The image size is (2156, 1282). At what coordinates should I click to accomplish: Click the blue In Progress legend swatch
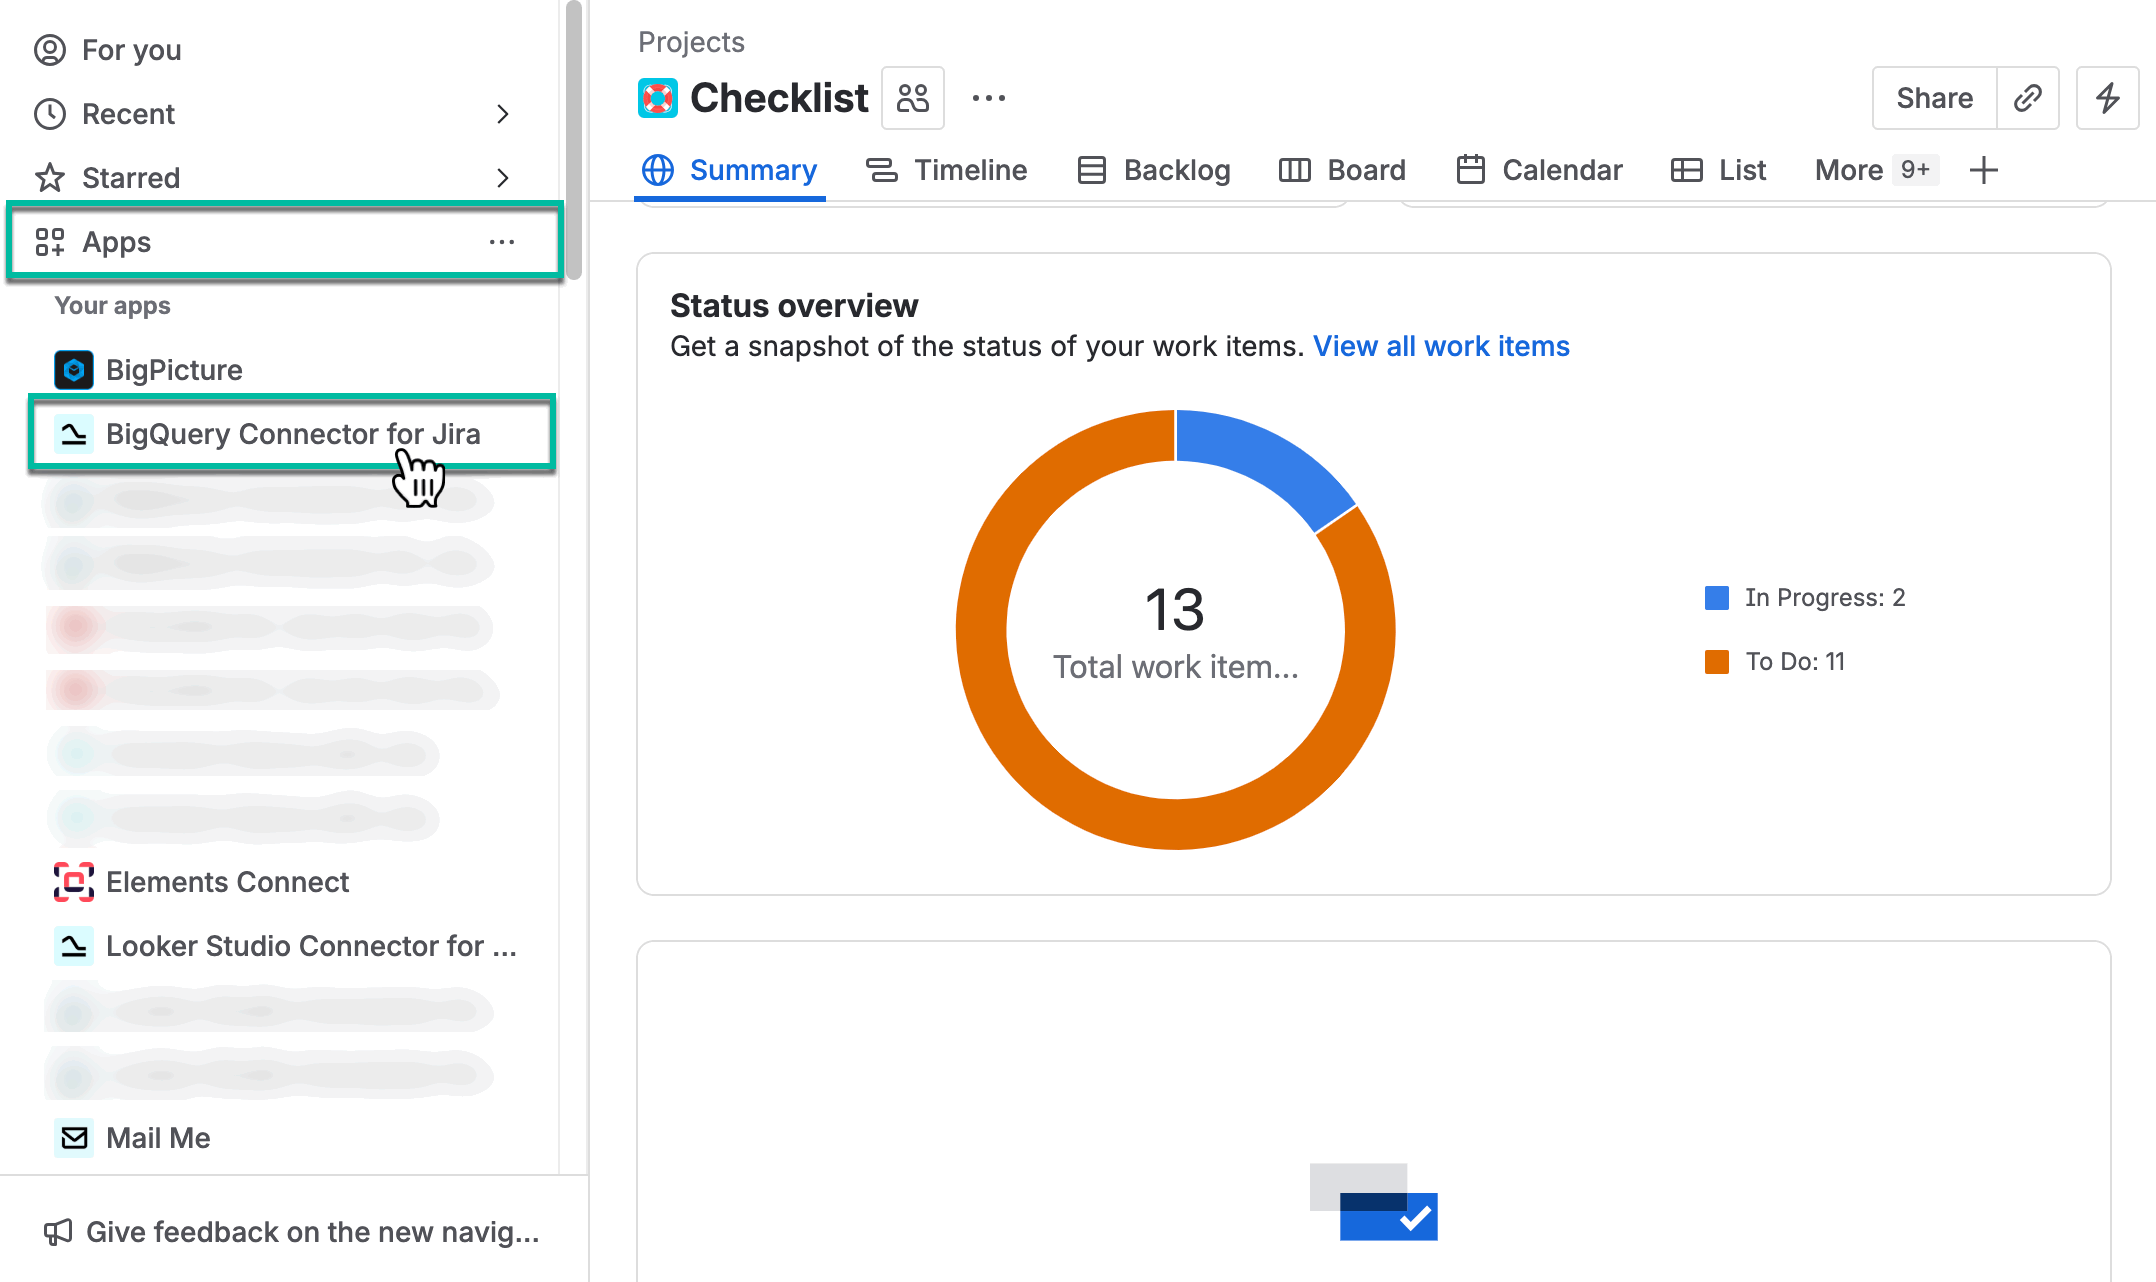(x=1716, y=598)
